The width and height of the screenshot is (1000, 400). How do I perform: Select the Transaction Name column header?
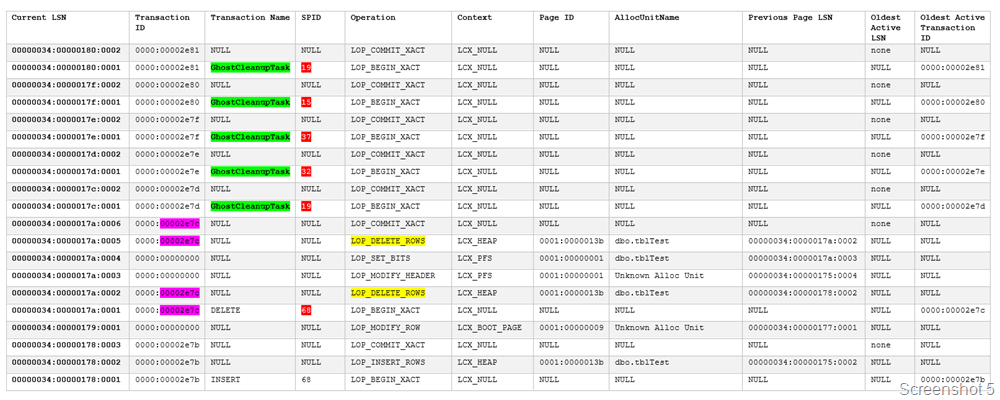coord(250,18)
